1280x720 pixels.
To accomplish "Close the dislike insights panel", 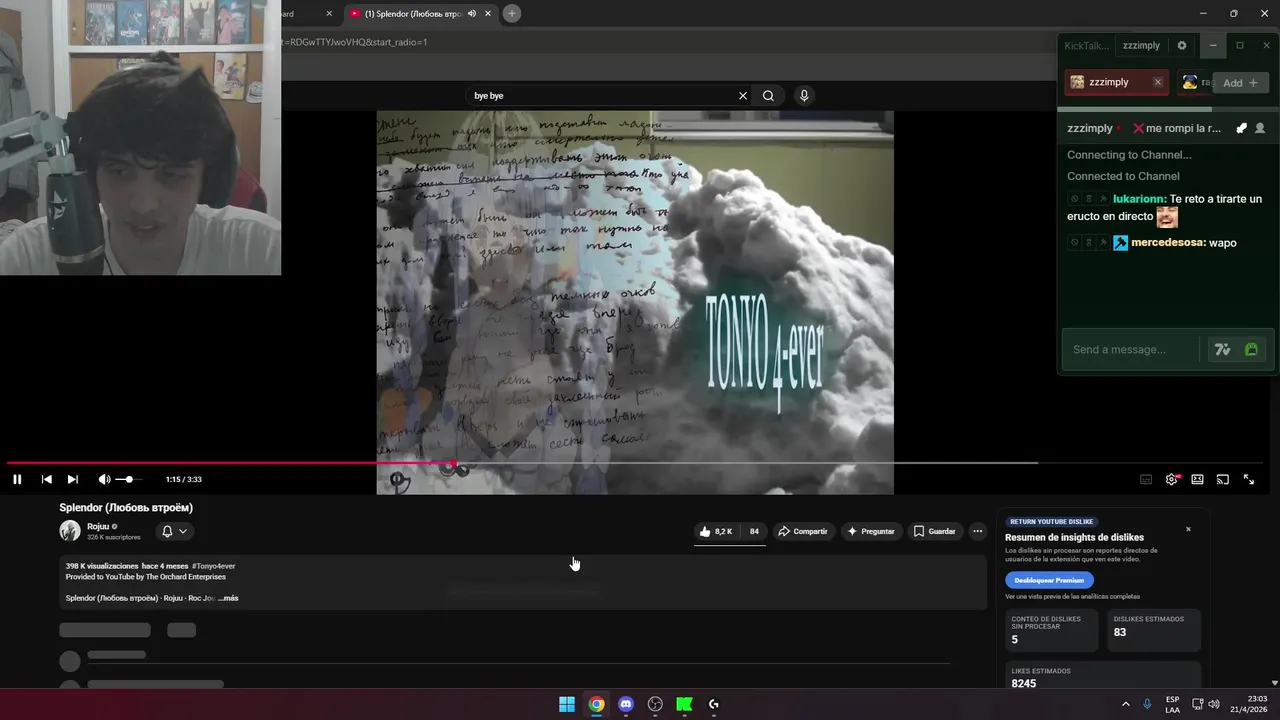I will [1188, 529].
